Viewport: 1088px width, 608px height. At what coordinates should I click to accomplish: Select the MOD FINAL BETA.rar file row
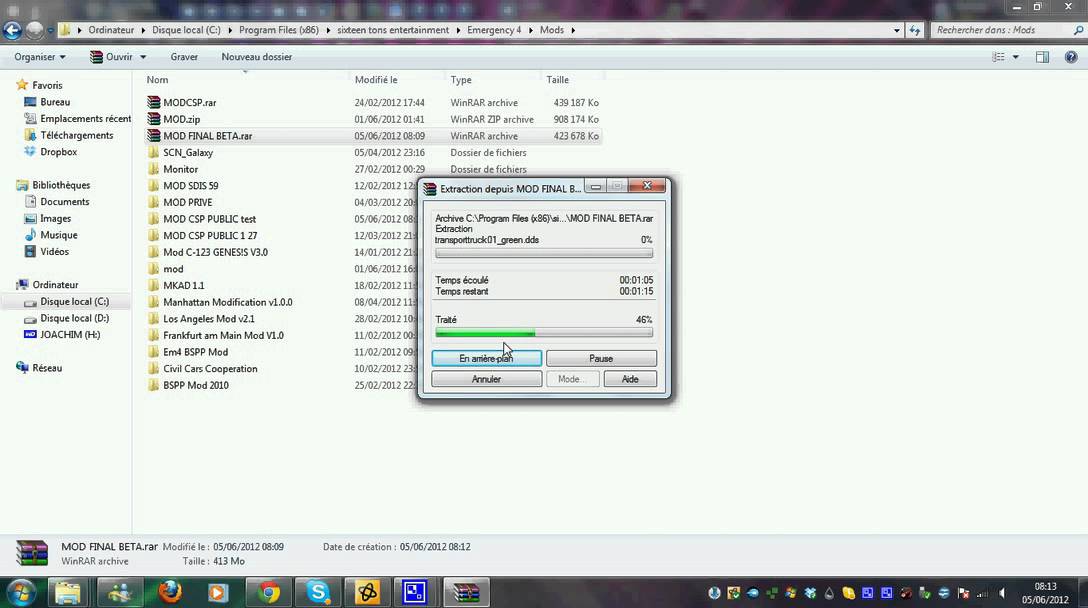pos(373,136)
